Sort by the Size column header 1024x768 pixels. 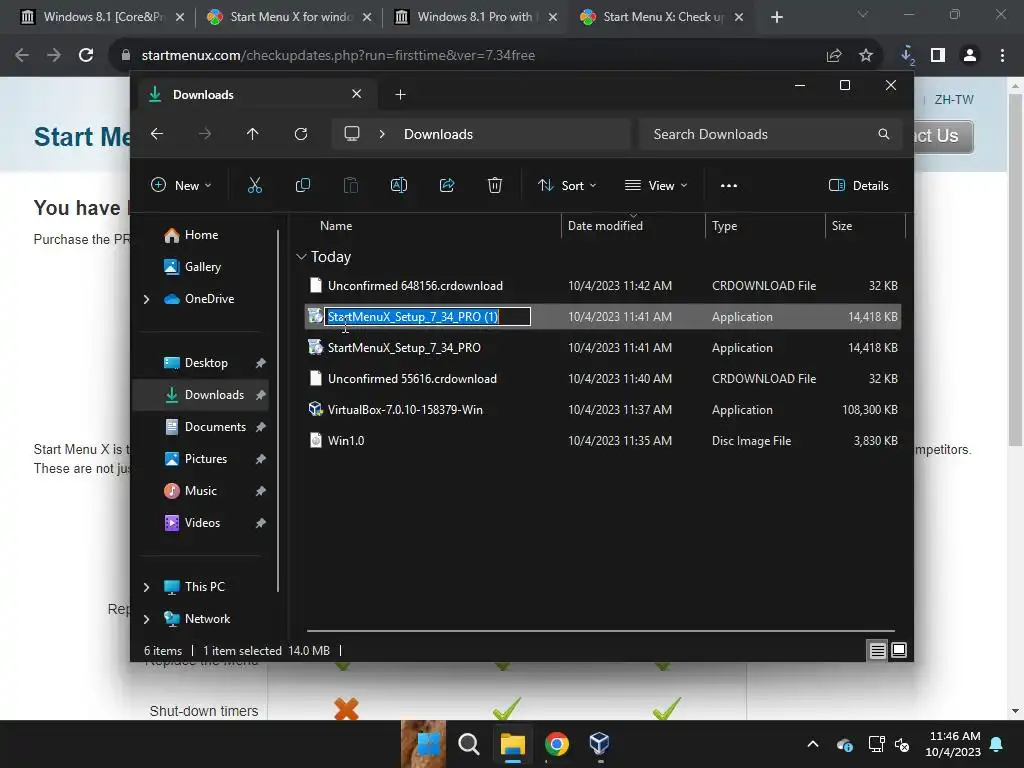842,226
